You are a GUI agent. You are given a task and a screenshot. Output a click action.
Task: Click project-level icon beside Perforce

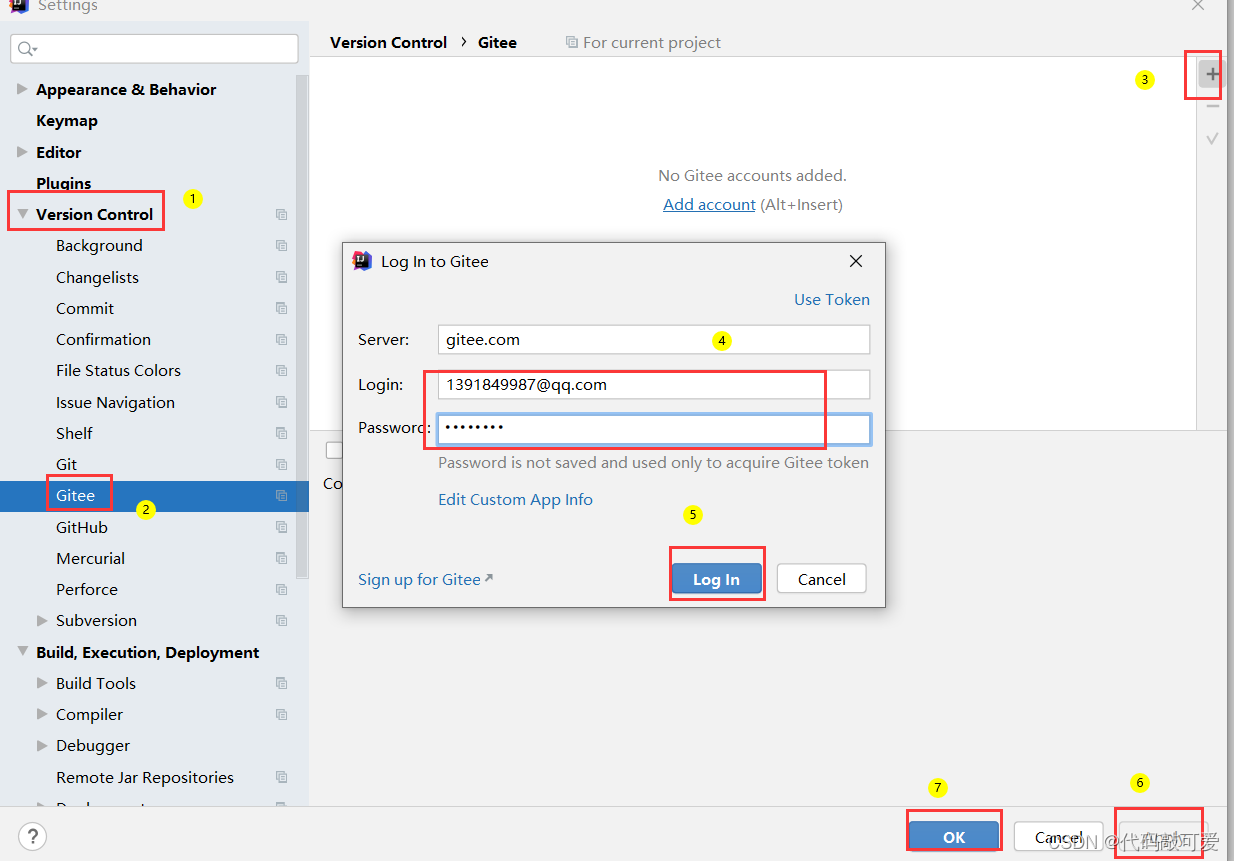click(281, 590)
